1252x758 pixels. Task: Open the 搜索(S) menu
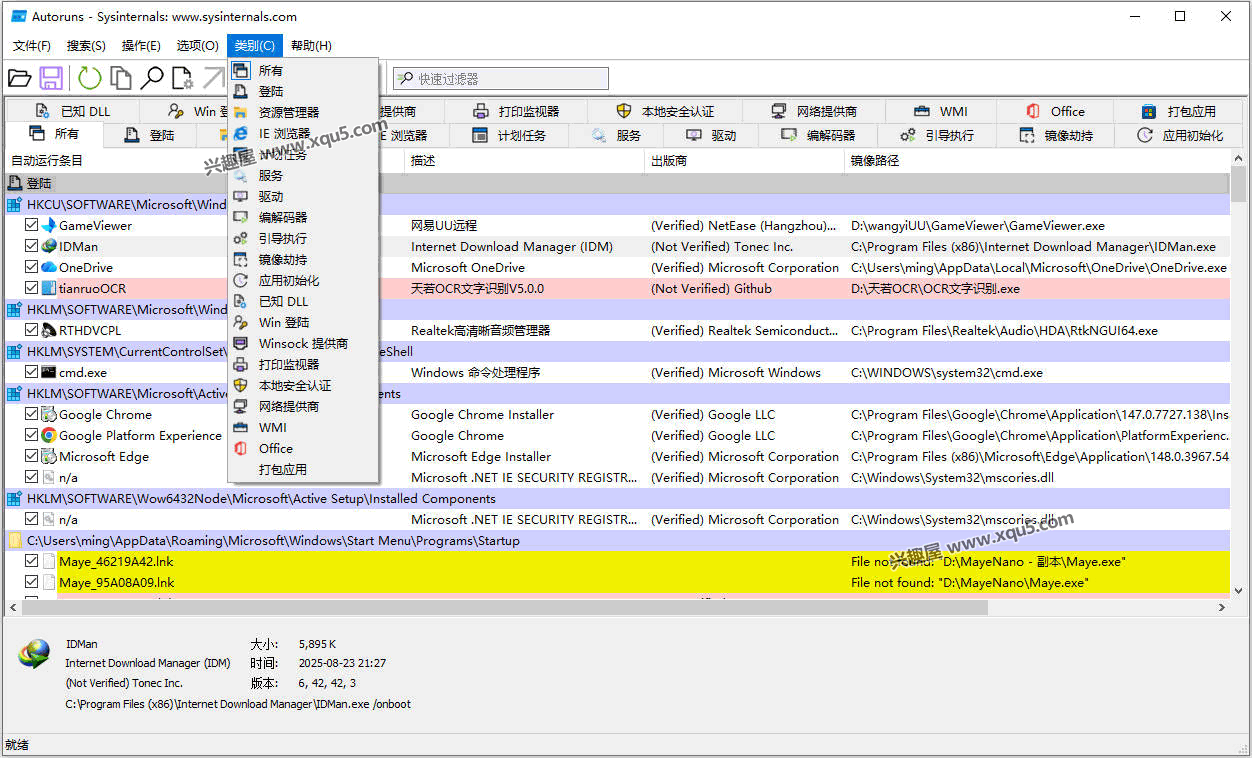point(86,46)
